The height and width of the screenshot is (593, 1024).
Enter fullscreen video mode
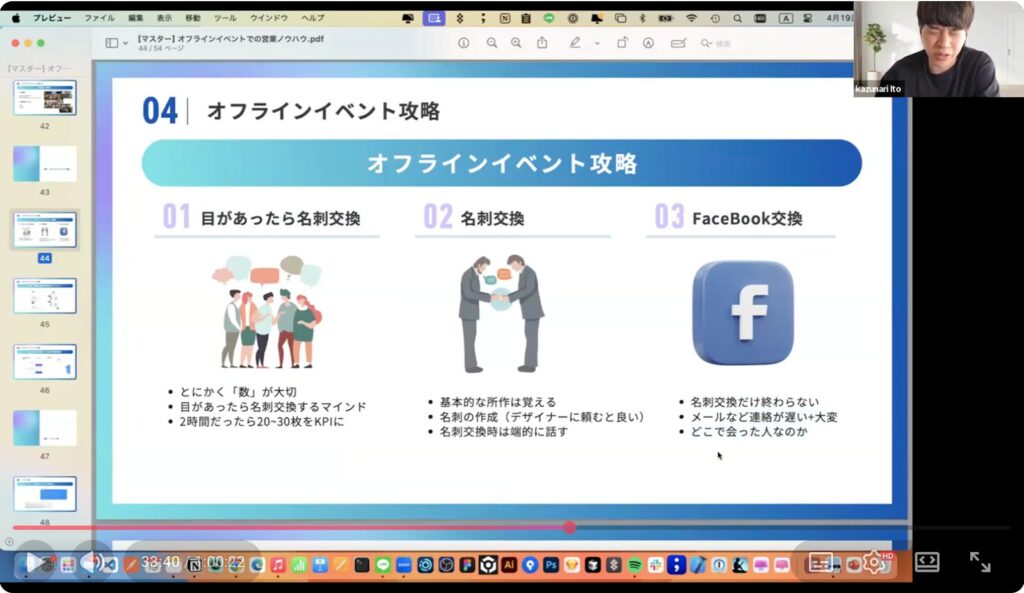pos(980,562)
